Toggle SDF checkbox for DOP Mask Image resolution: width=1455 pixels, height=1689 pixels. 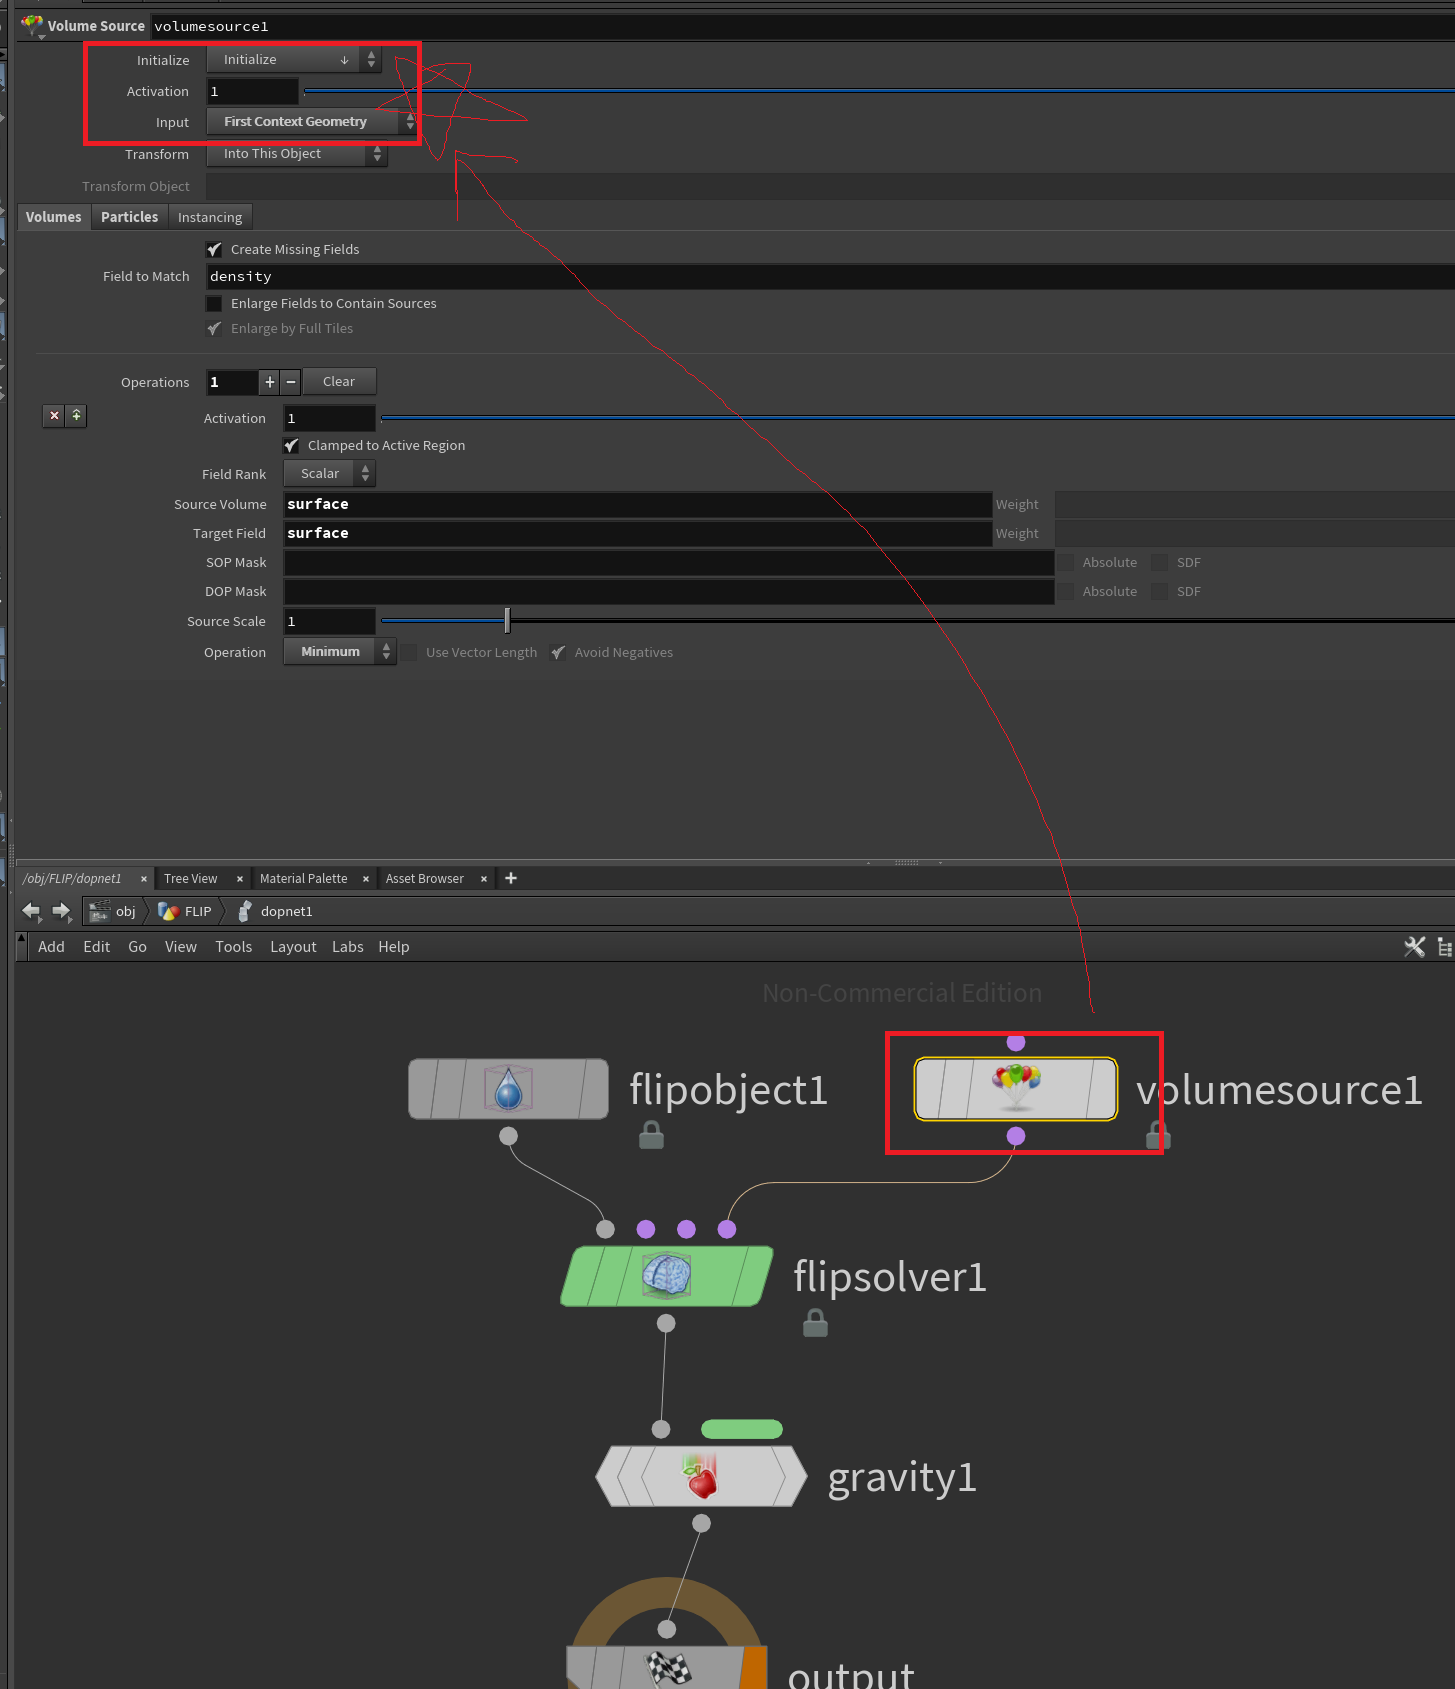pyautogui.click(x=1160, y=591)
